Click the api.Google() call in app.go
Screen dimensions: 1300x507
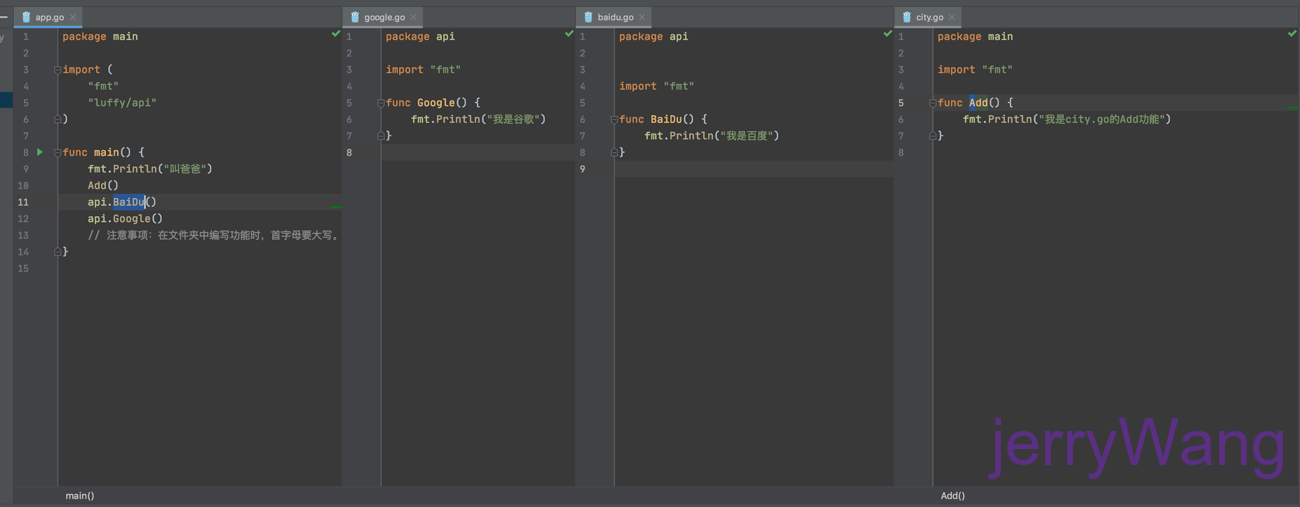tap(125, 219)
